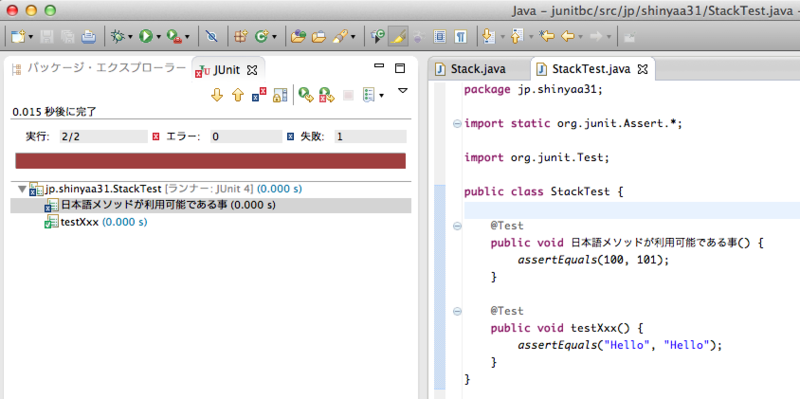Click the Previous Failed Test up arrow
800x399 pixels.
pyautogui.click(x=238, y=94)
